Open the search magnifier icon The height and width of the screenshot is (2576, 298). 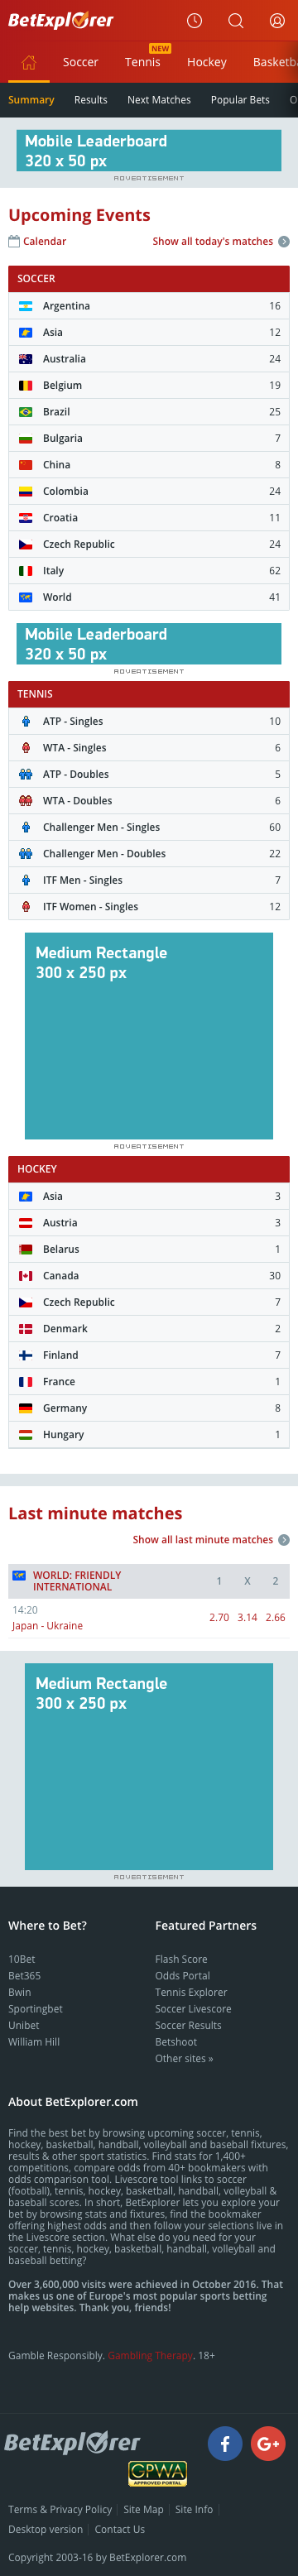click(x=235, y=20)
